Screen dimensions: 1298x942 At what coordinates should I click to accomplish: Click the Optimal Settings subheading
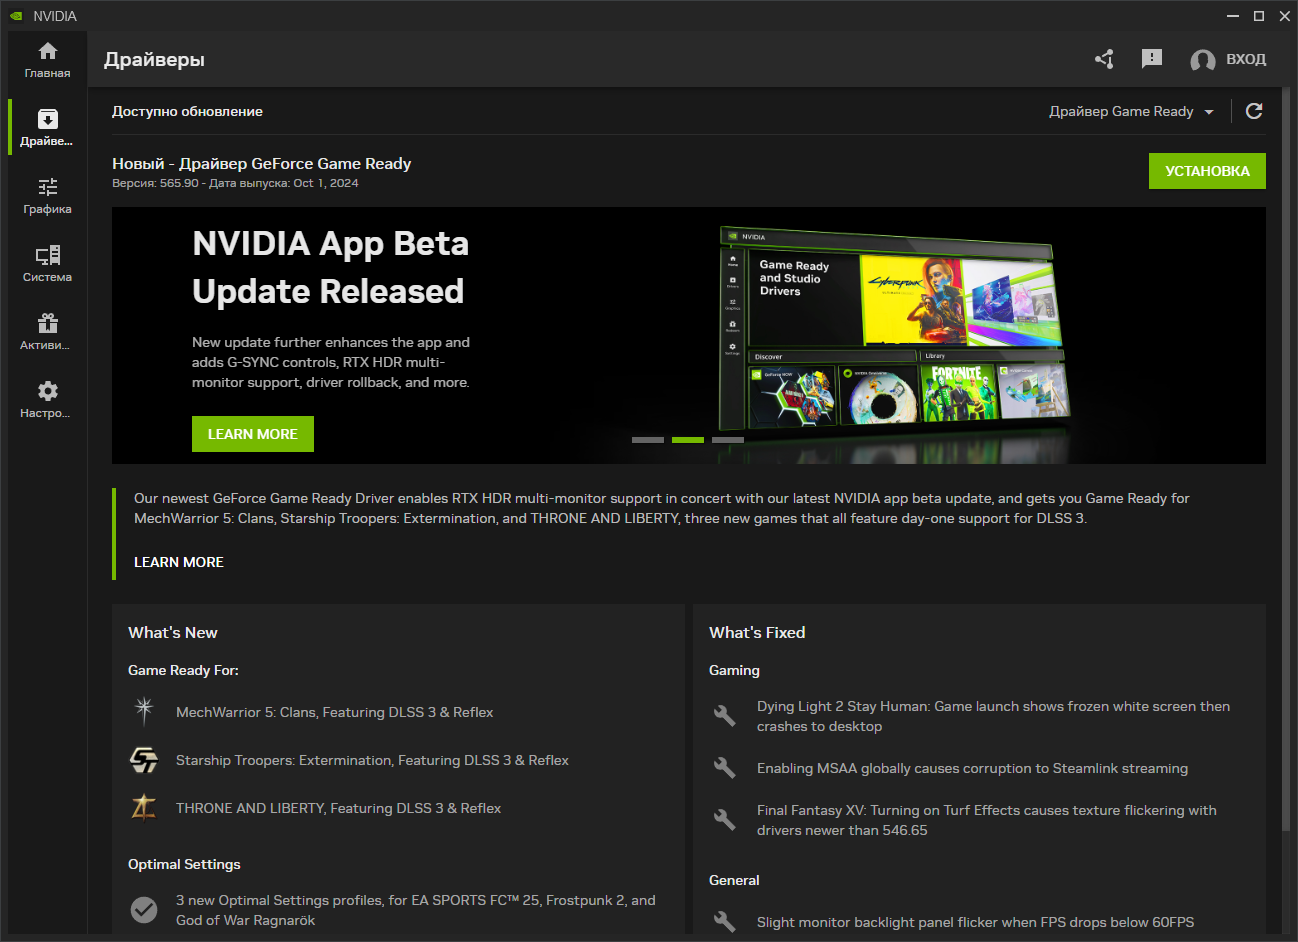coord(184,864)
